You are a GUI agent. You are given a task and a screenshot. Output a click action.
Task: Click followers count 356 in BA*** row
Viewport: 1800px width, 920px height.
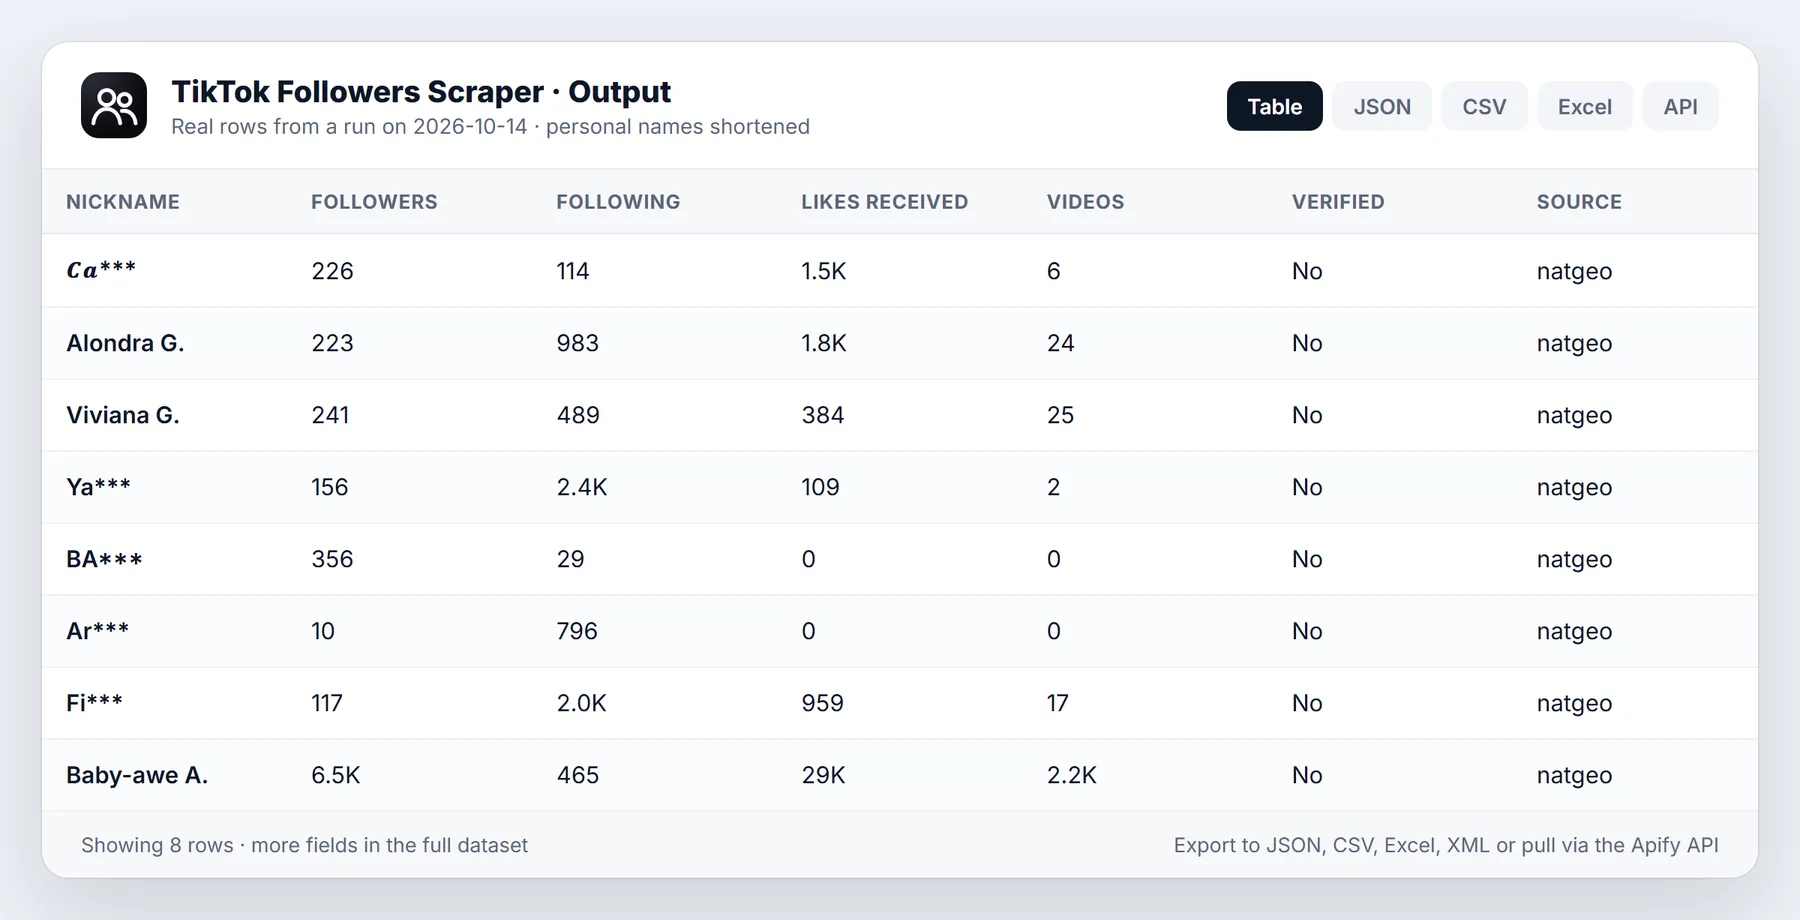[x=332, y=559]
